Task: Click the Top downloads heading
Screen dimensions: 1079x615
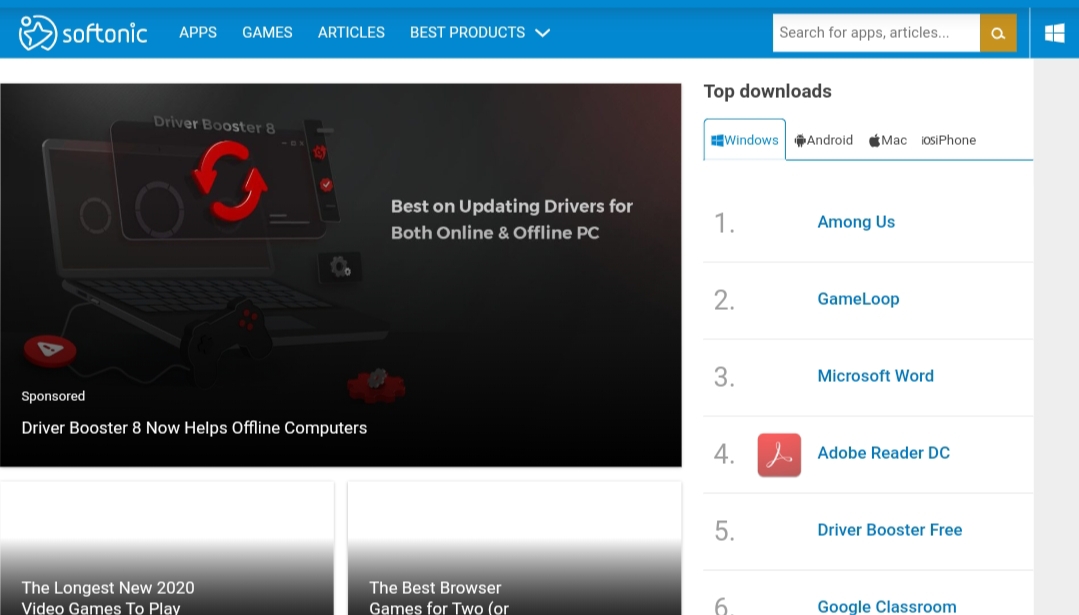Action: click(x=767, y=91)
